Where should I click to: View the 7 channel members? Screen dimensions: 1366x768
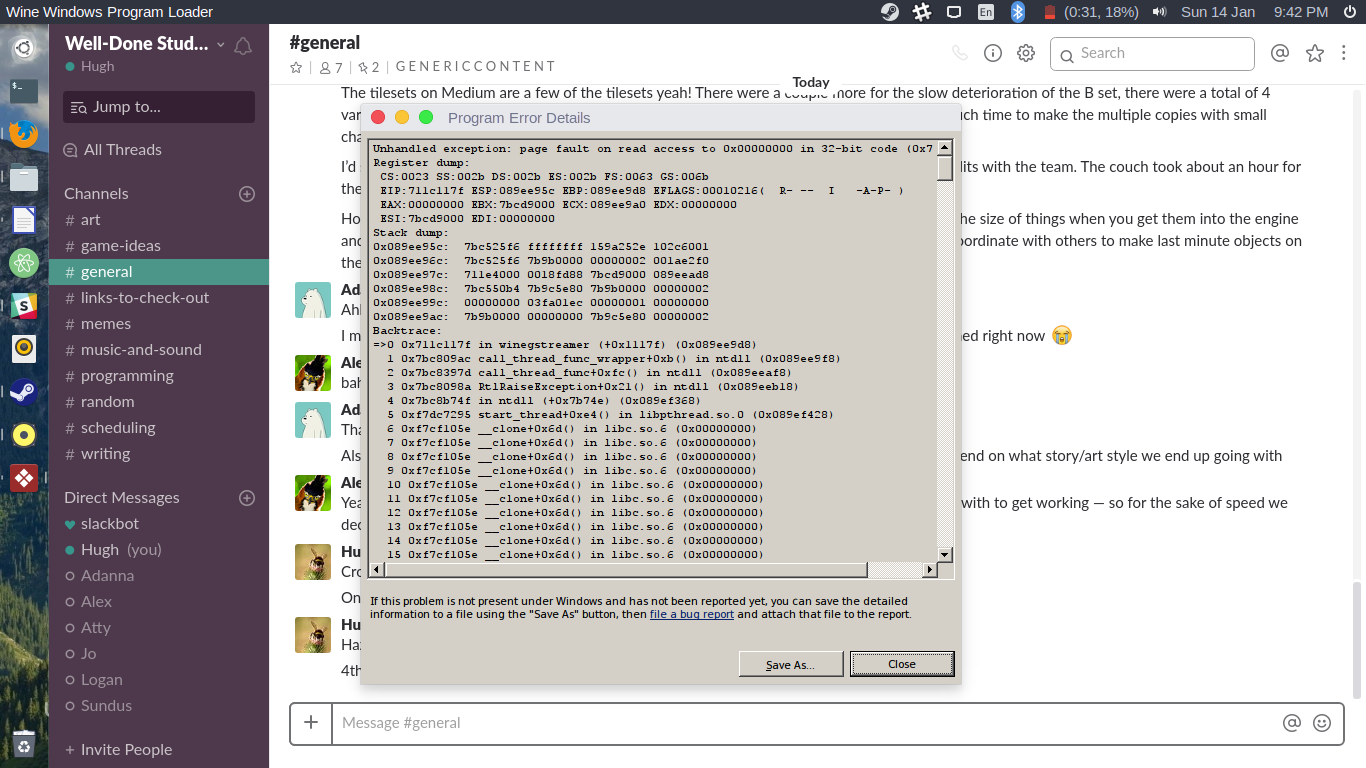point(331,67)
